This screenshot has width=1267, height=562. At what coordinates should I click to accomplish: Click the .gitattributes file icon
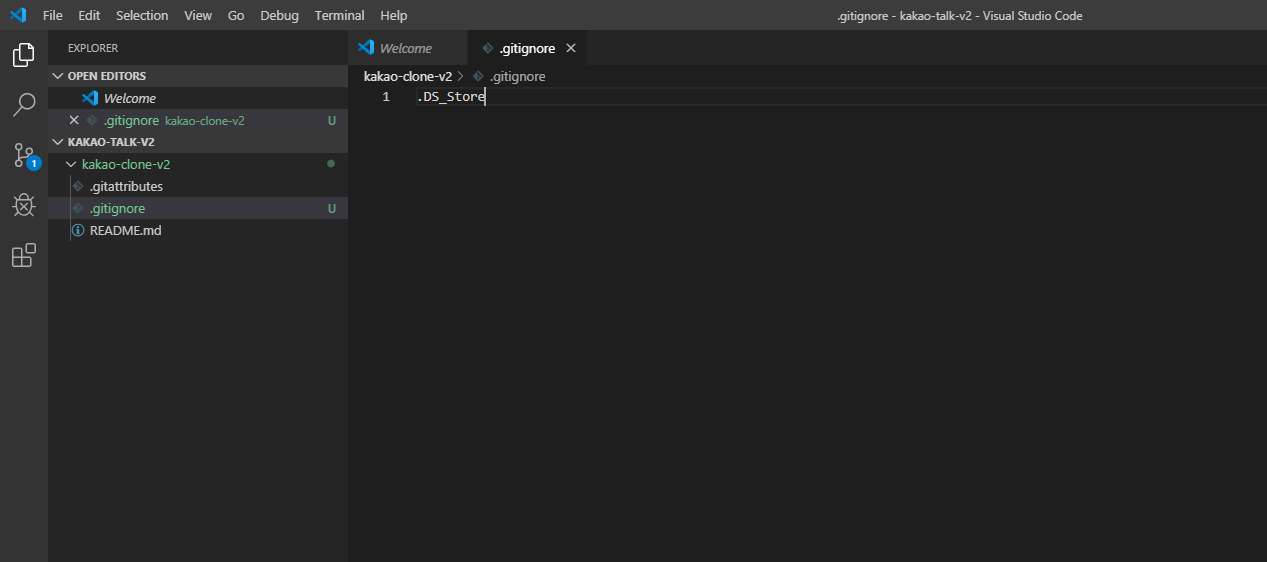click(78, 186)
